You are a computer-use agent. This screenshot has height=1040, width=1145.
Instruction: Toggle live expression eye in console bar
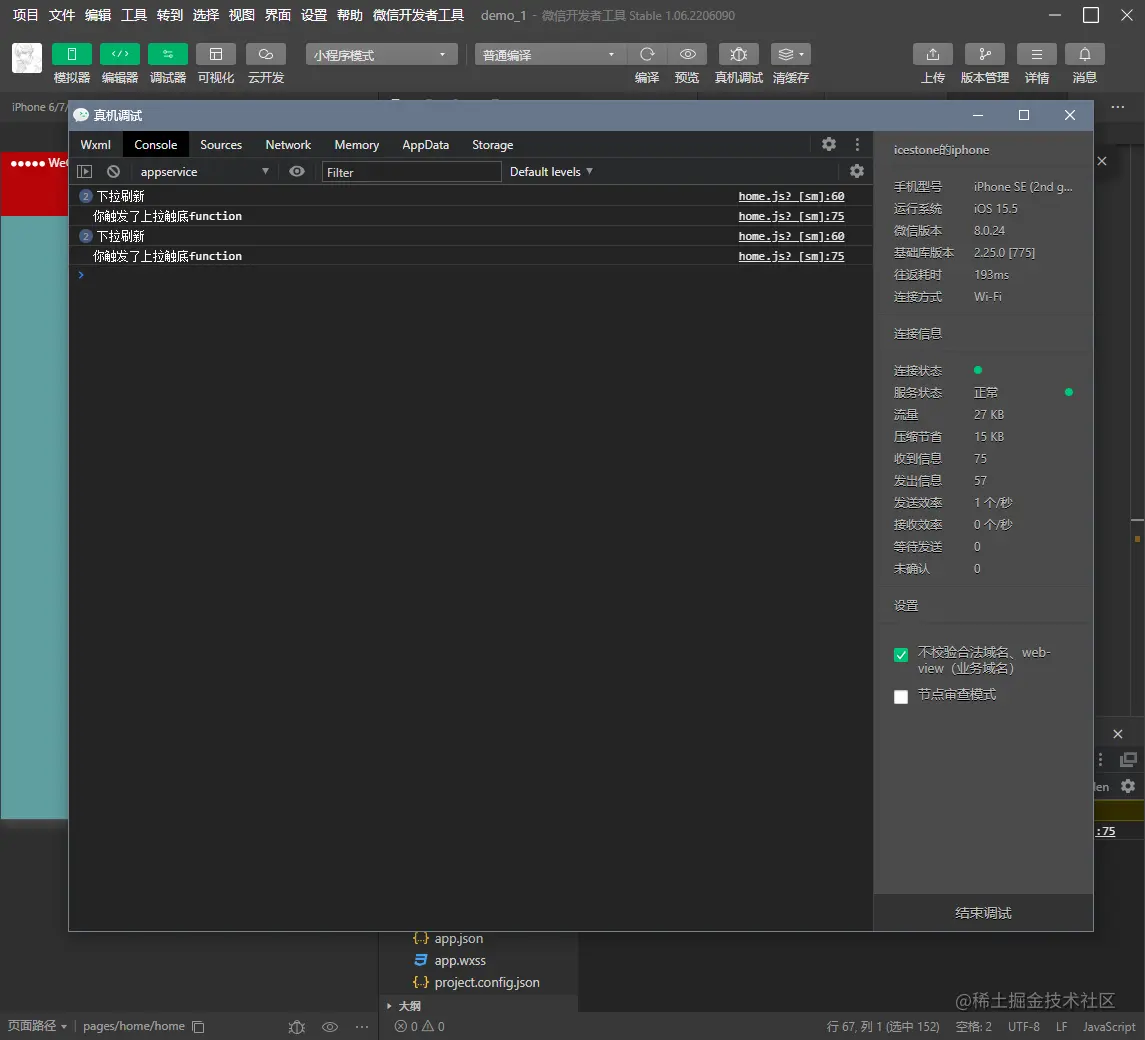[x=296, y=171]
